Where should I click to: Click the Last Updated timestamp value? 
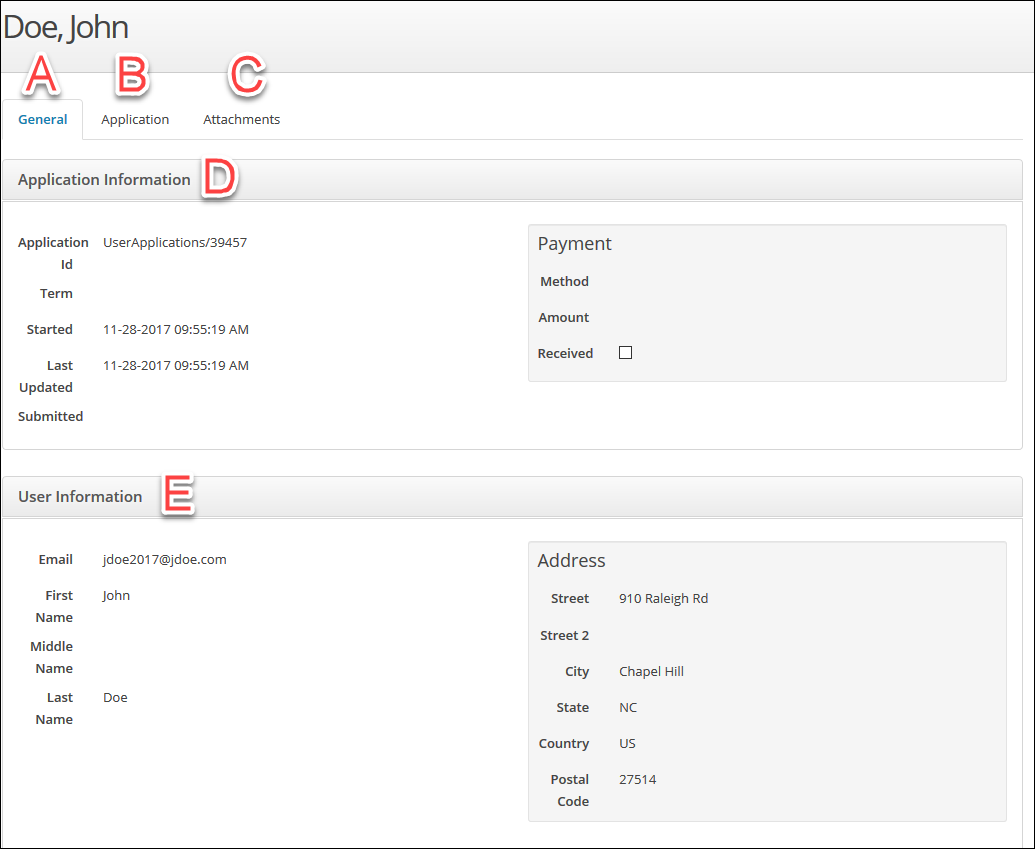[175, 365]
